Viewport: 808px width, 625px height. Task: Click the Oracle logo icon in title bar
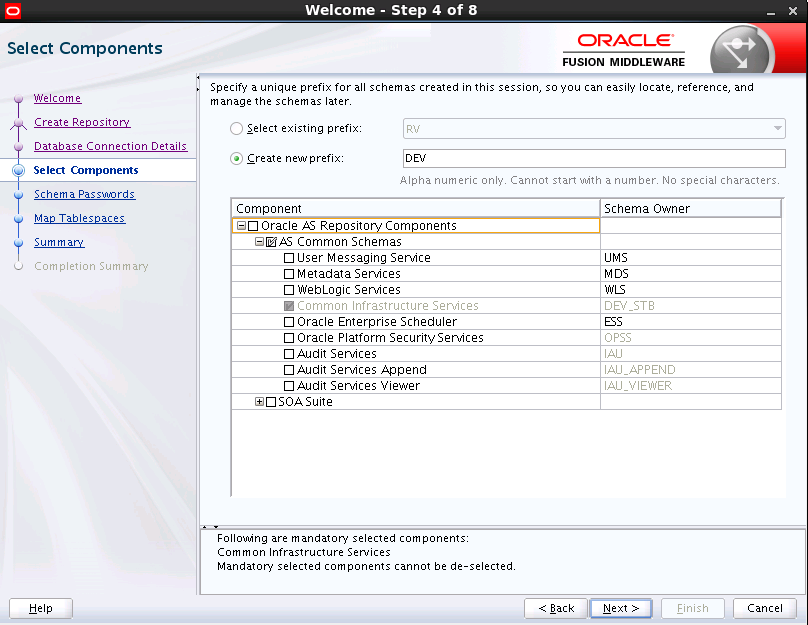coord(12,10)
